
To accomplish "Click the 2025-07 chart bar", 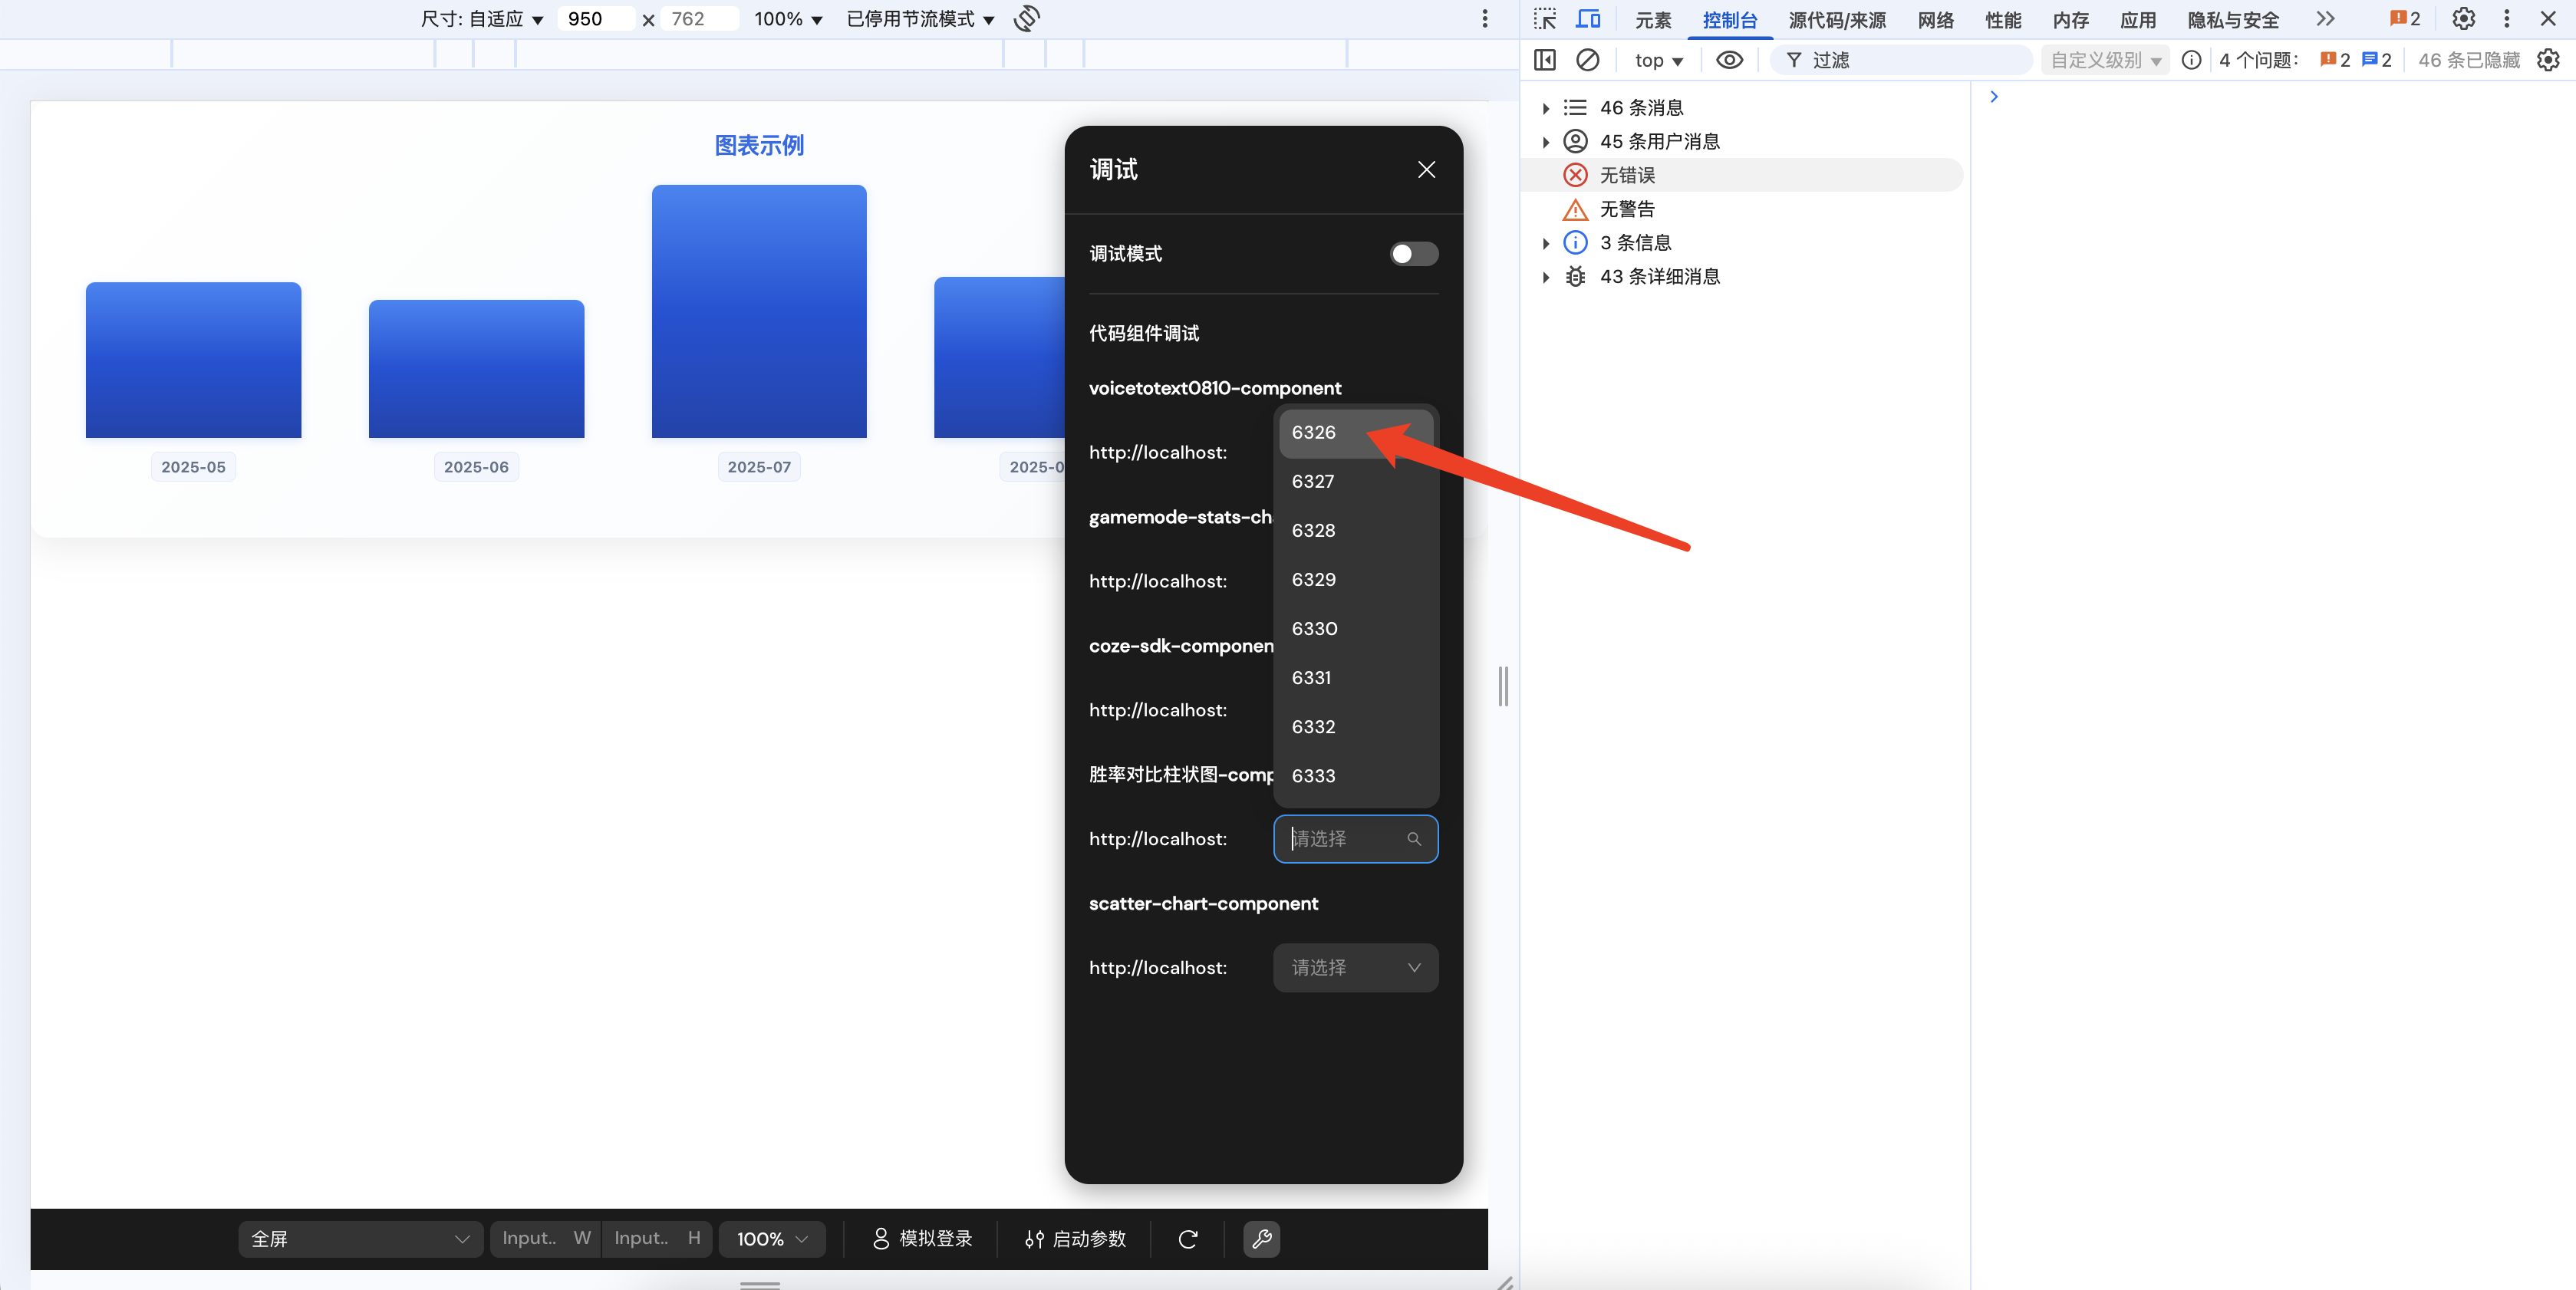I will pyautogui.click(x=759, y=311).
